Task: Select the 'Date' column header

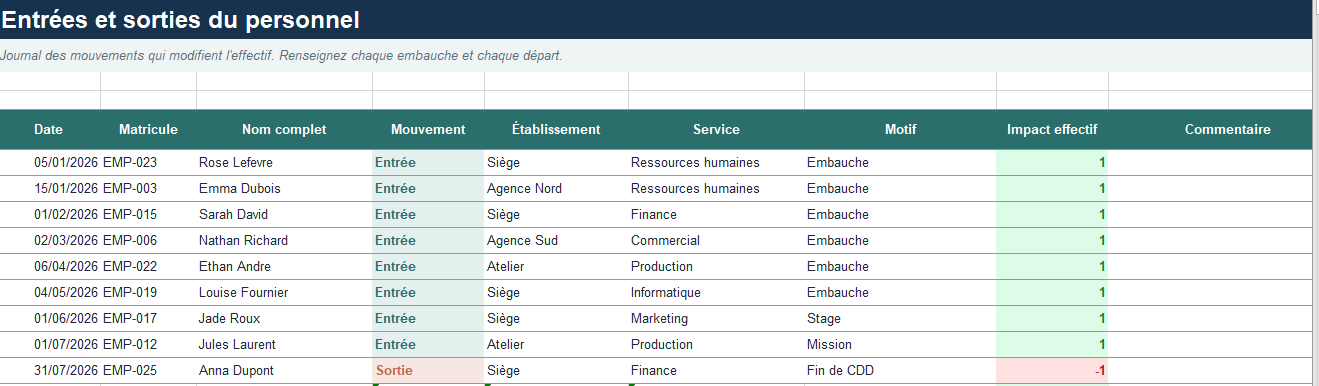Action: [x=48, y=129]
